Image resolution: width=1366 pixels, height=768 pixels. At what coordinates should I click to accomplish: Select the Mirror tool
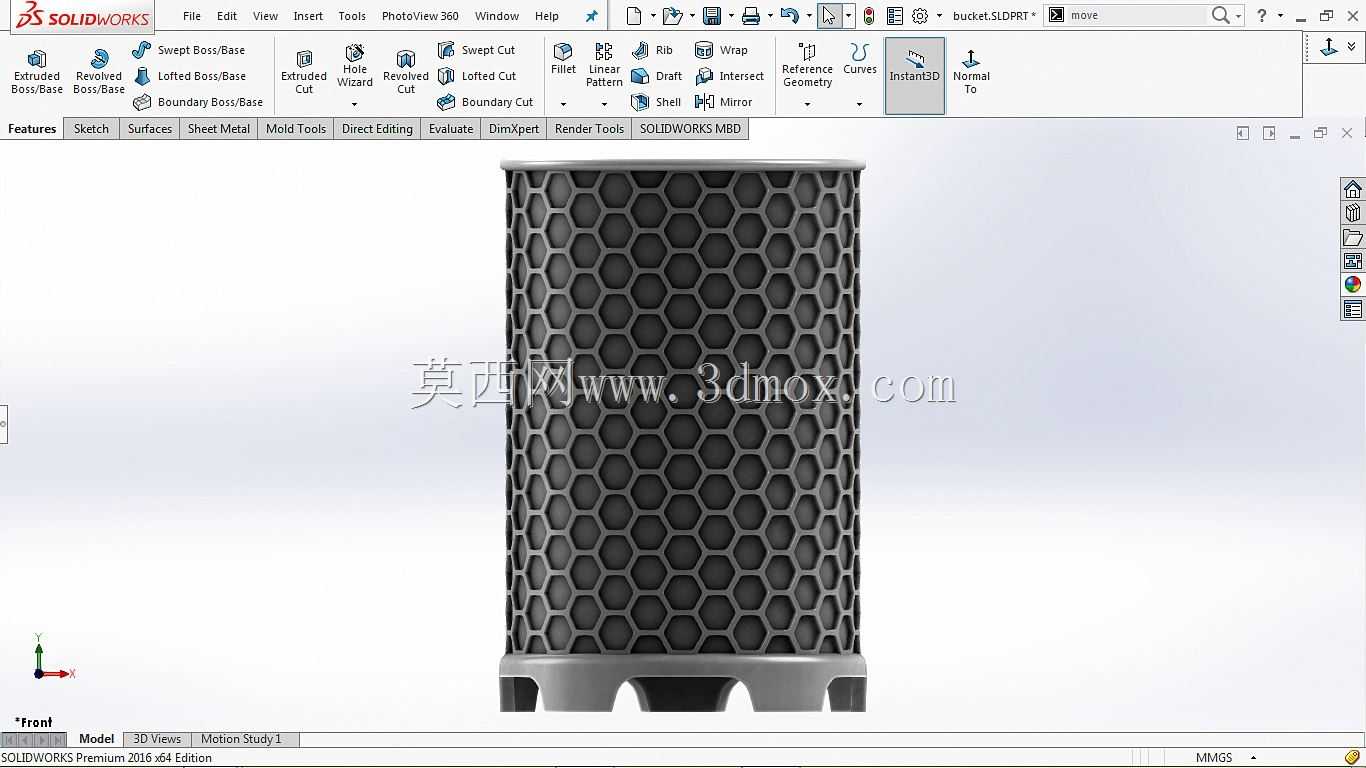point(723,102)
